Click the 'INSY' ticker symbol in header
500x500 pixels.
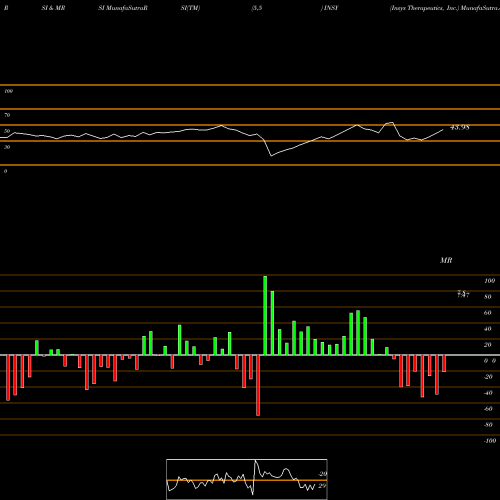[330, 8]
